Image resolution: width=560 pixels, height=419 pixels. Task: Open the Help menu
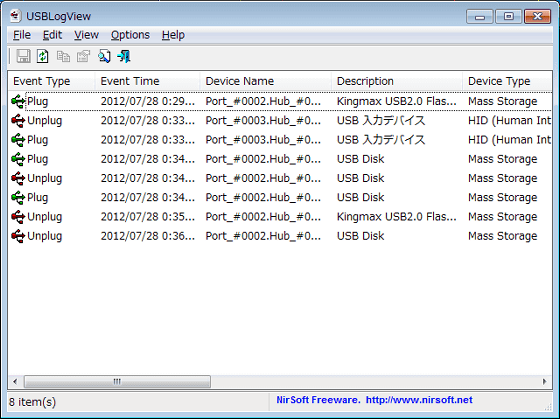(x=173, y=35)
